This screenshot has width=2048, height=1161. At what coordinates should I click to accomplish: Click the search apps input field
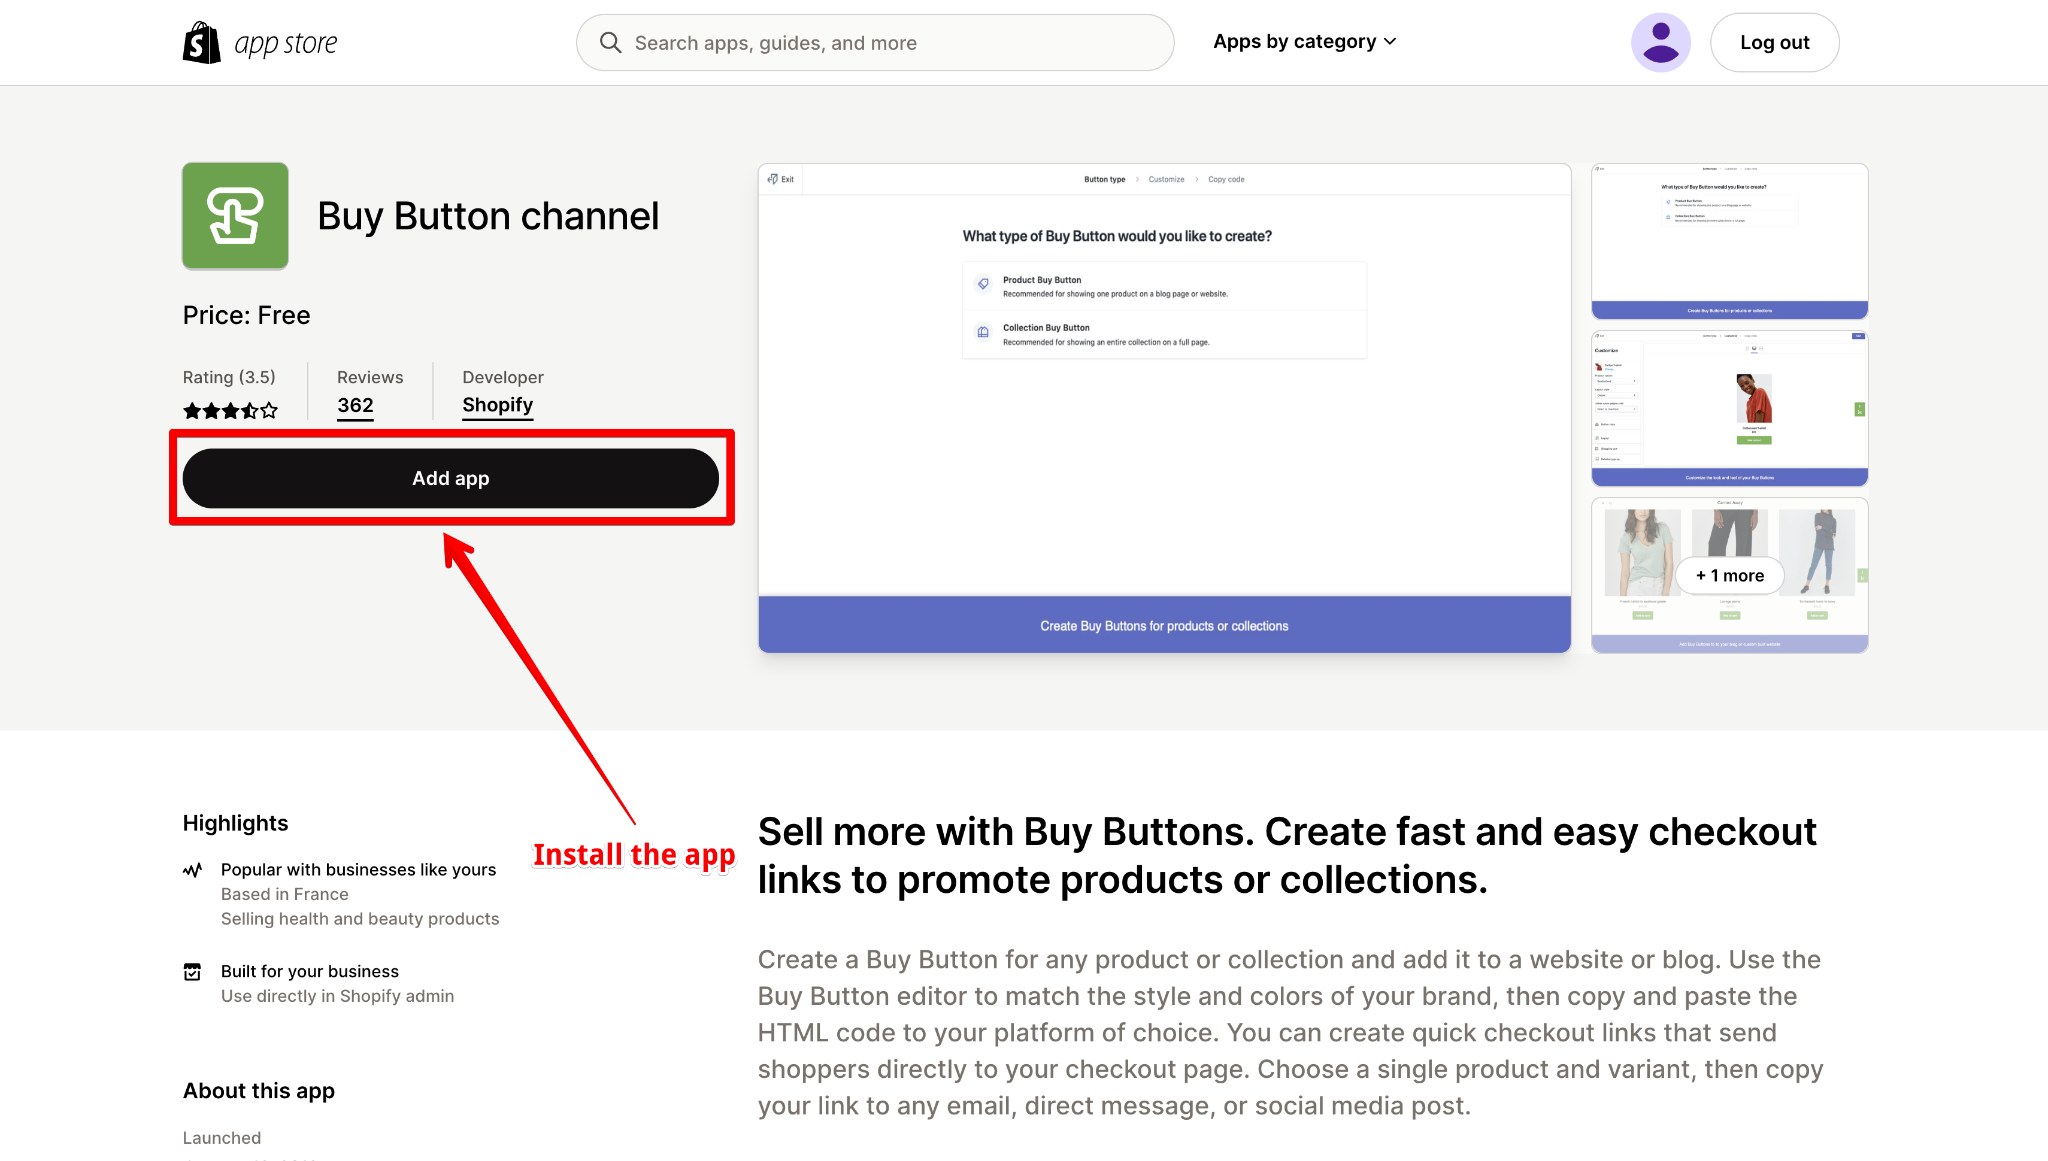(x=875, y=42)
